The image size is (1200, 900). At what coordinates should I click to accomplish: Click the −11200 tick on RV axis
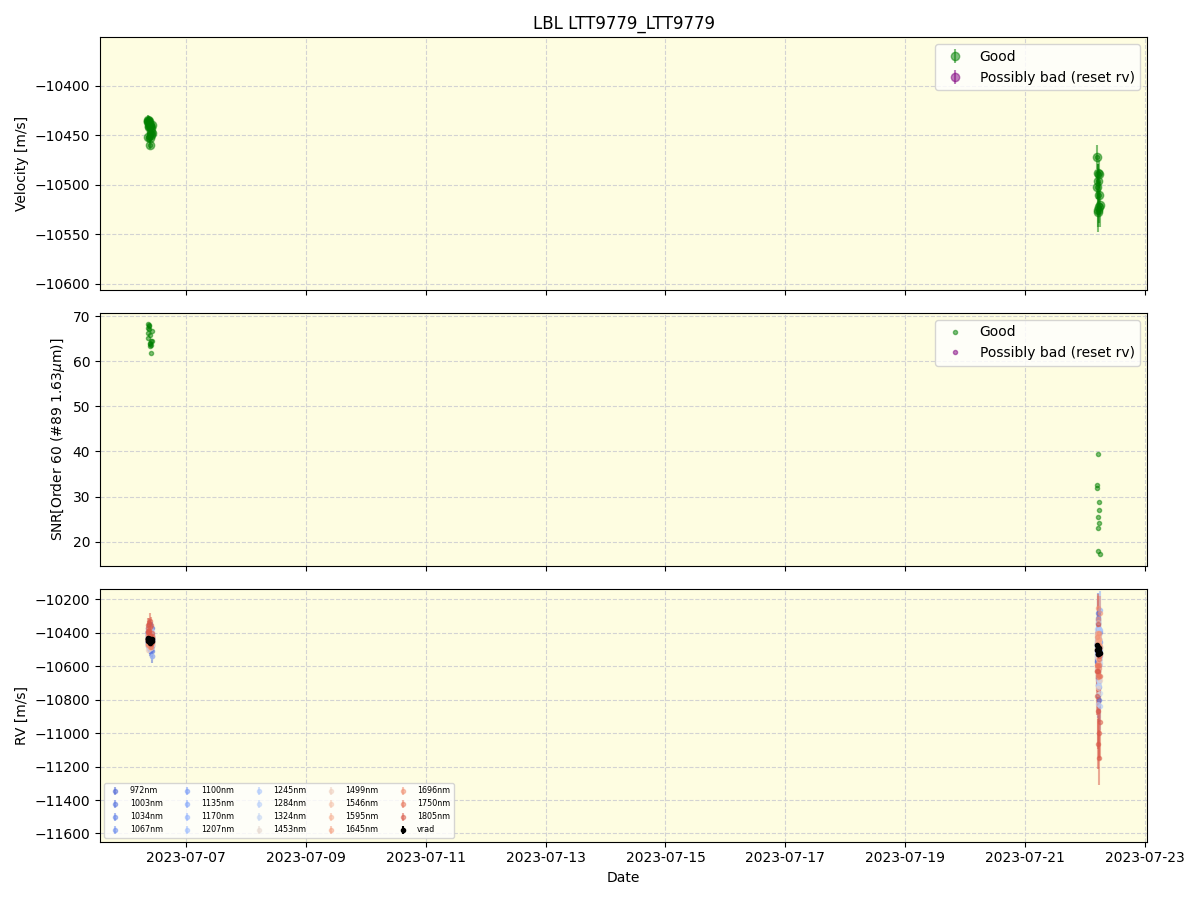63,767
